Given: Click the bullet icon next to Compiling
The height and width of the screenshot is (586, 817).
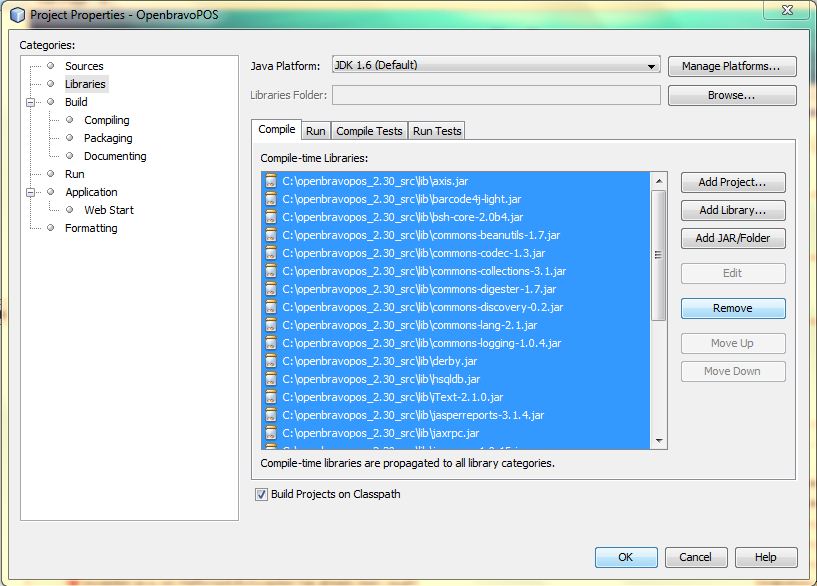Looking at the screenshot, I should (70, 120).
